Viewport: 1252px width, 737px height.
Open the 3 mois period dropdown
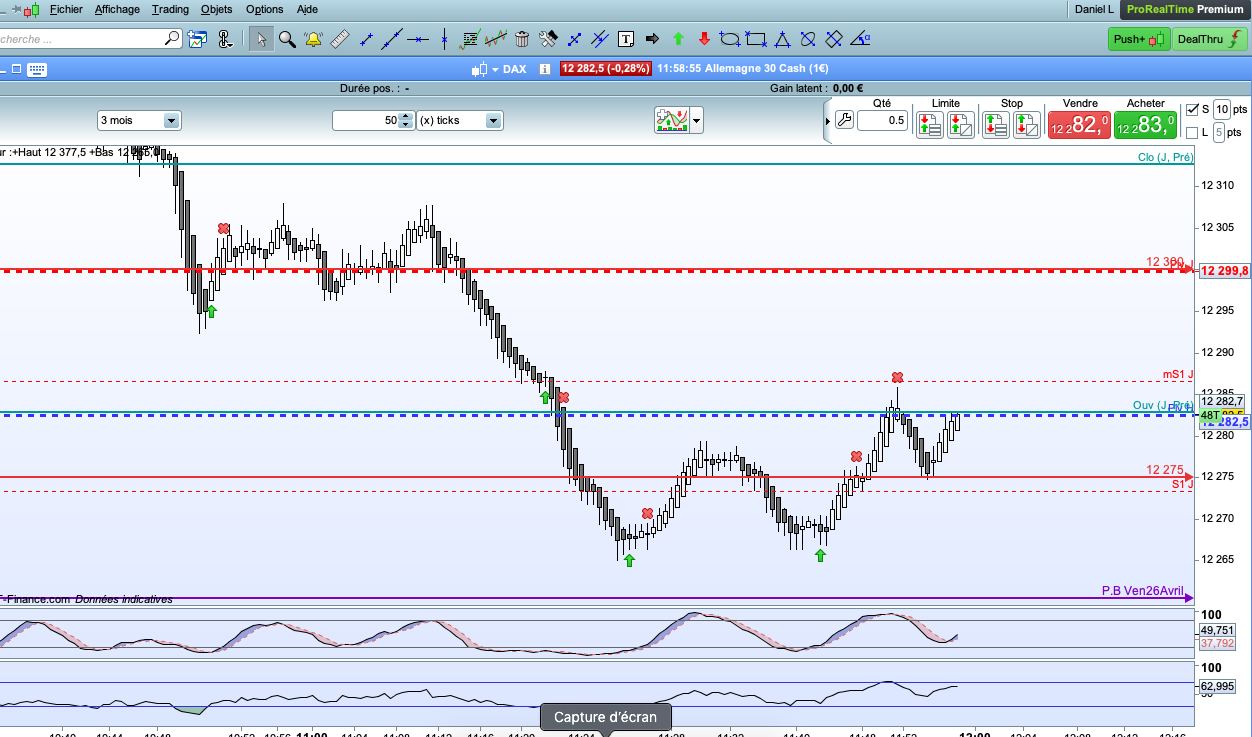pos(171,120)
